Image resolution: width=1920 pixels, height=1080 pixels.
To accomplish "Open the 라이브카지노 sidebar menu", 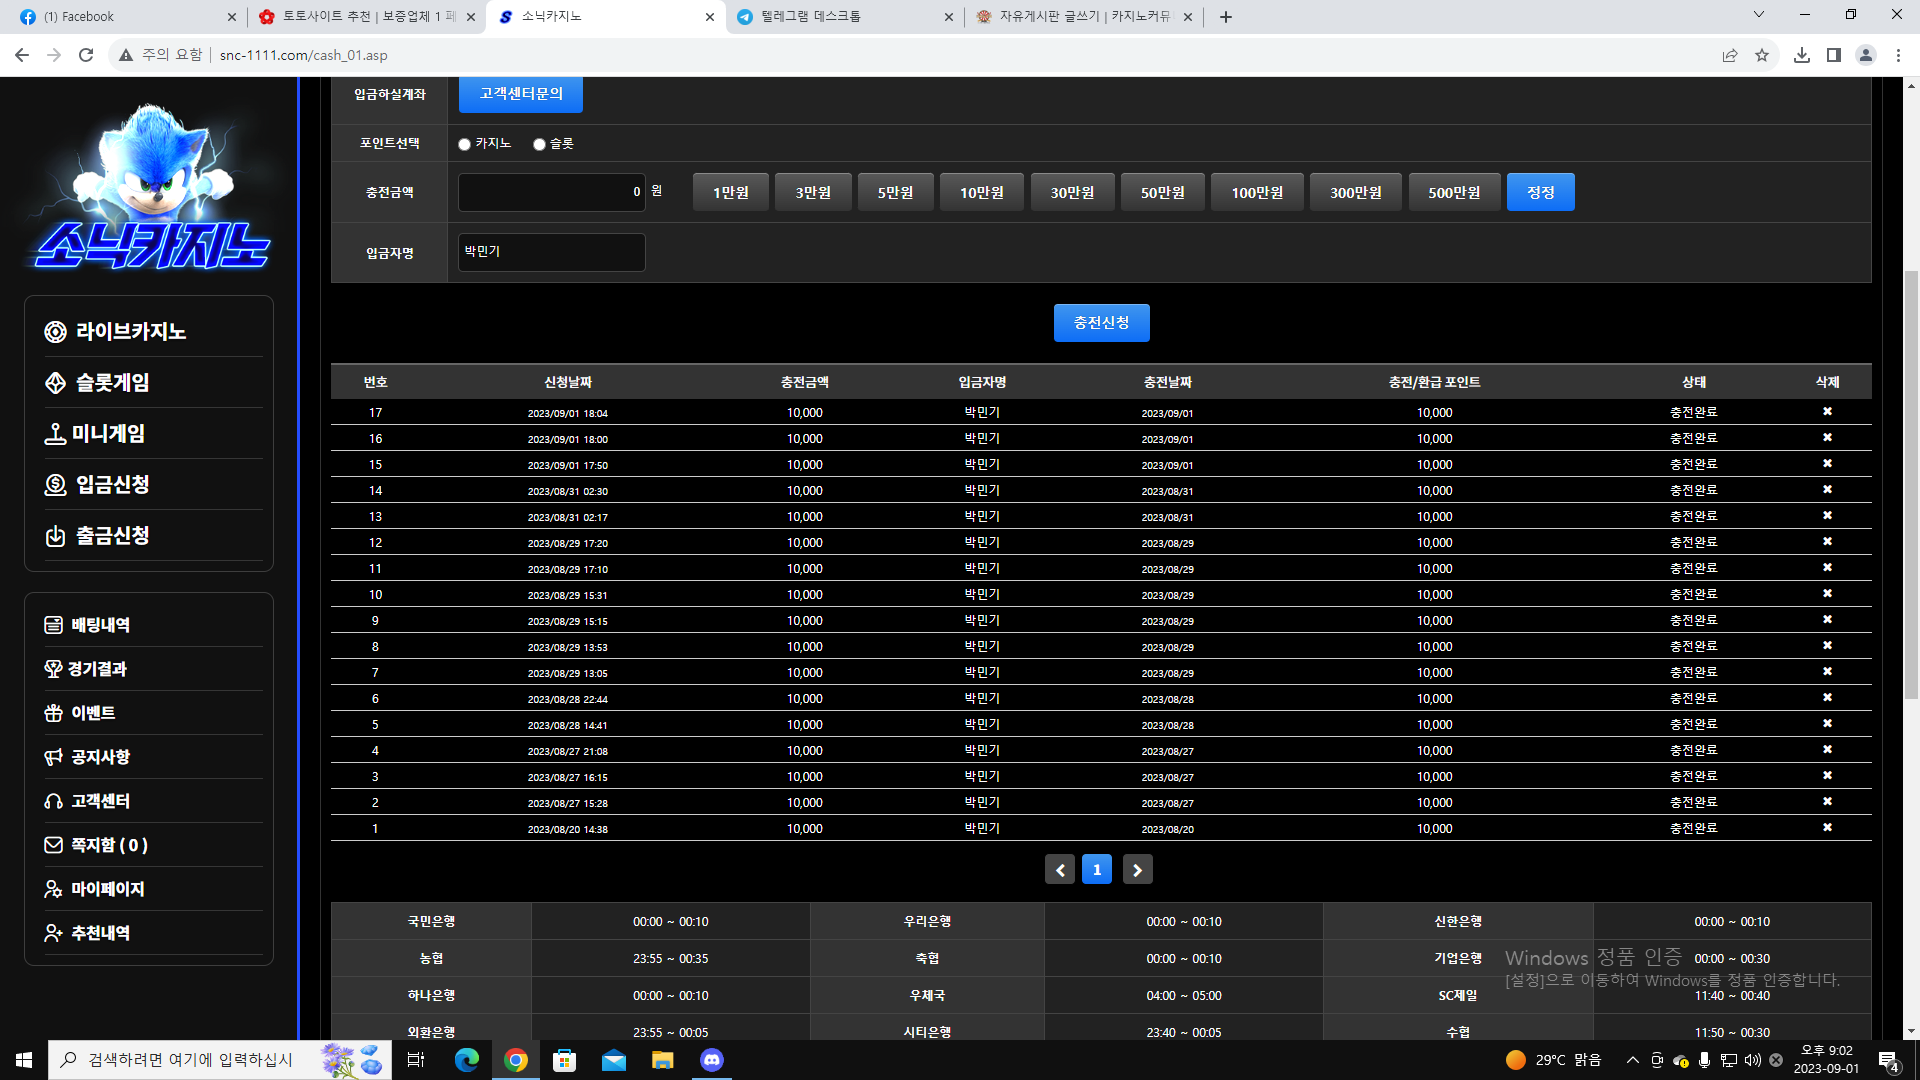I will (130, 332).
